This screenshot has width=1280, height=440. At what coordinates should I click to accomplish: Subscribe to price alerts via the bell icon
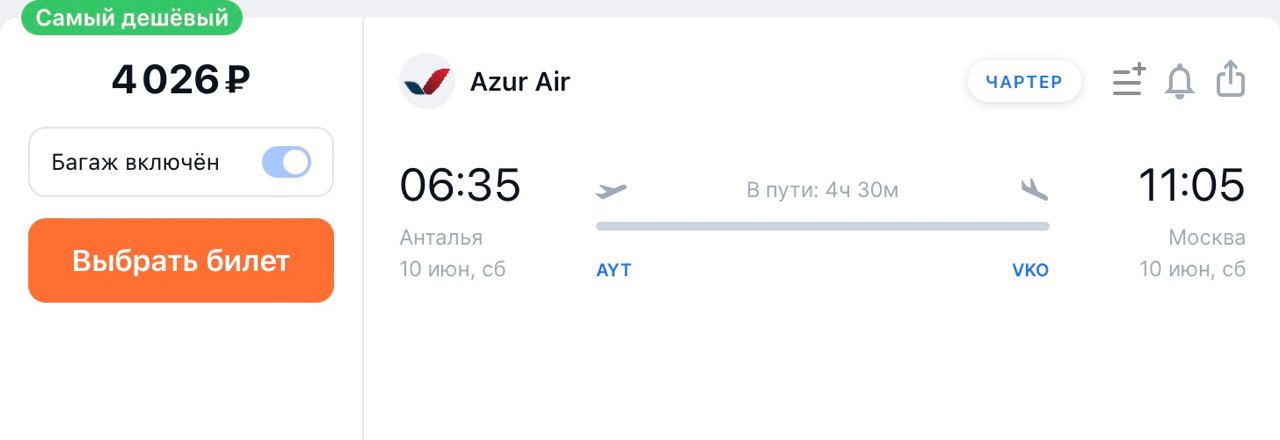tap(1180, 81)
